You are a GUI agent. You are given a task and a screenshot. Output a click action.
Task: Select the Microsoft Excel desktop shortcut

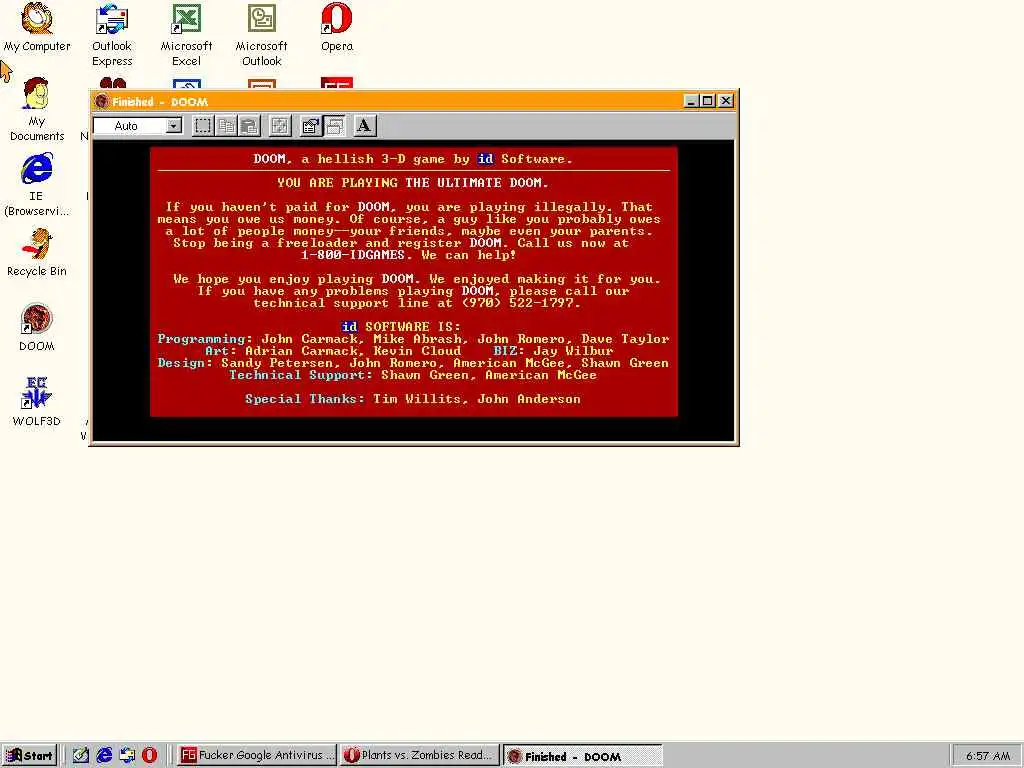coord(186,35)
